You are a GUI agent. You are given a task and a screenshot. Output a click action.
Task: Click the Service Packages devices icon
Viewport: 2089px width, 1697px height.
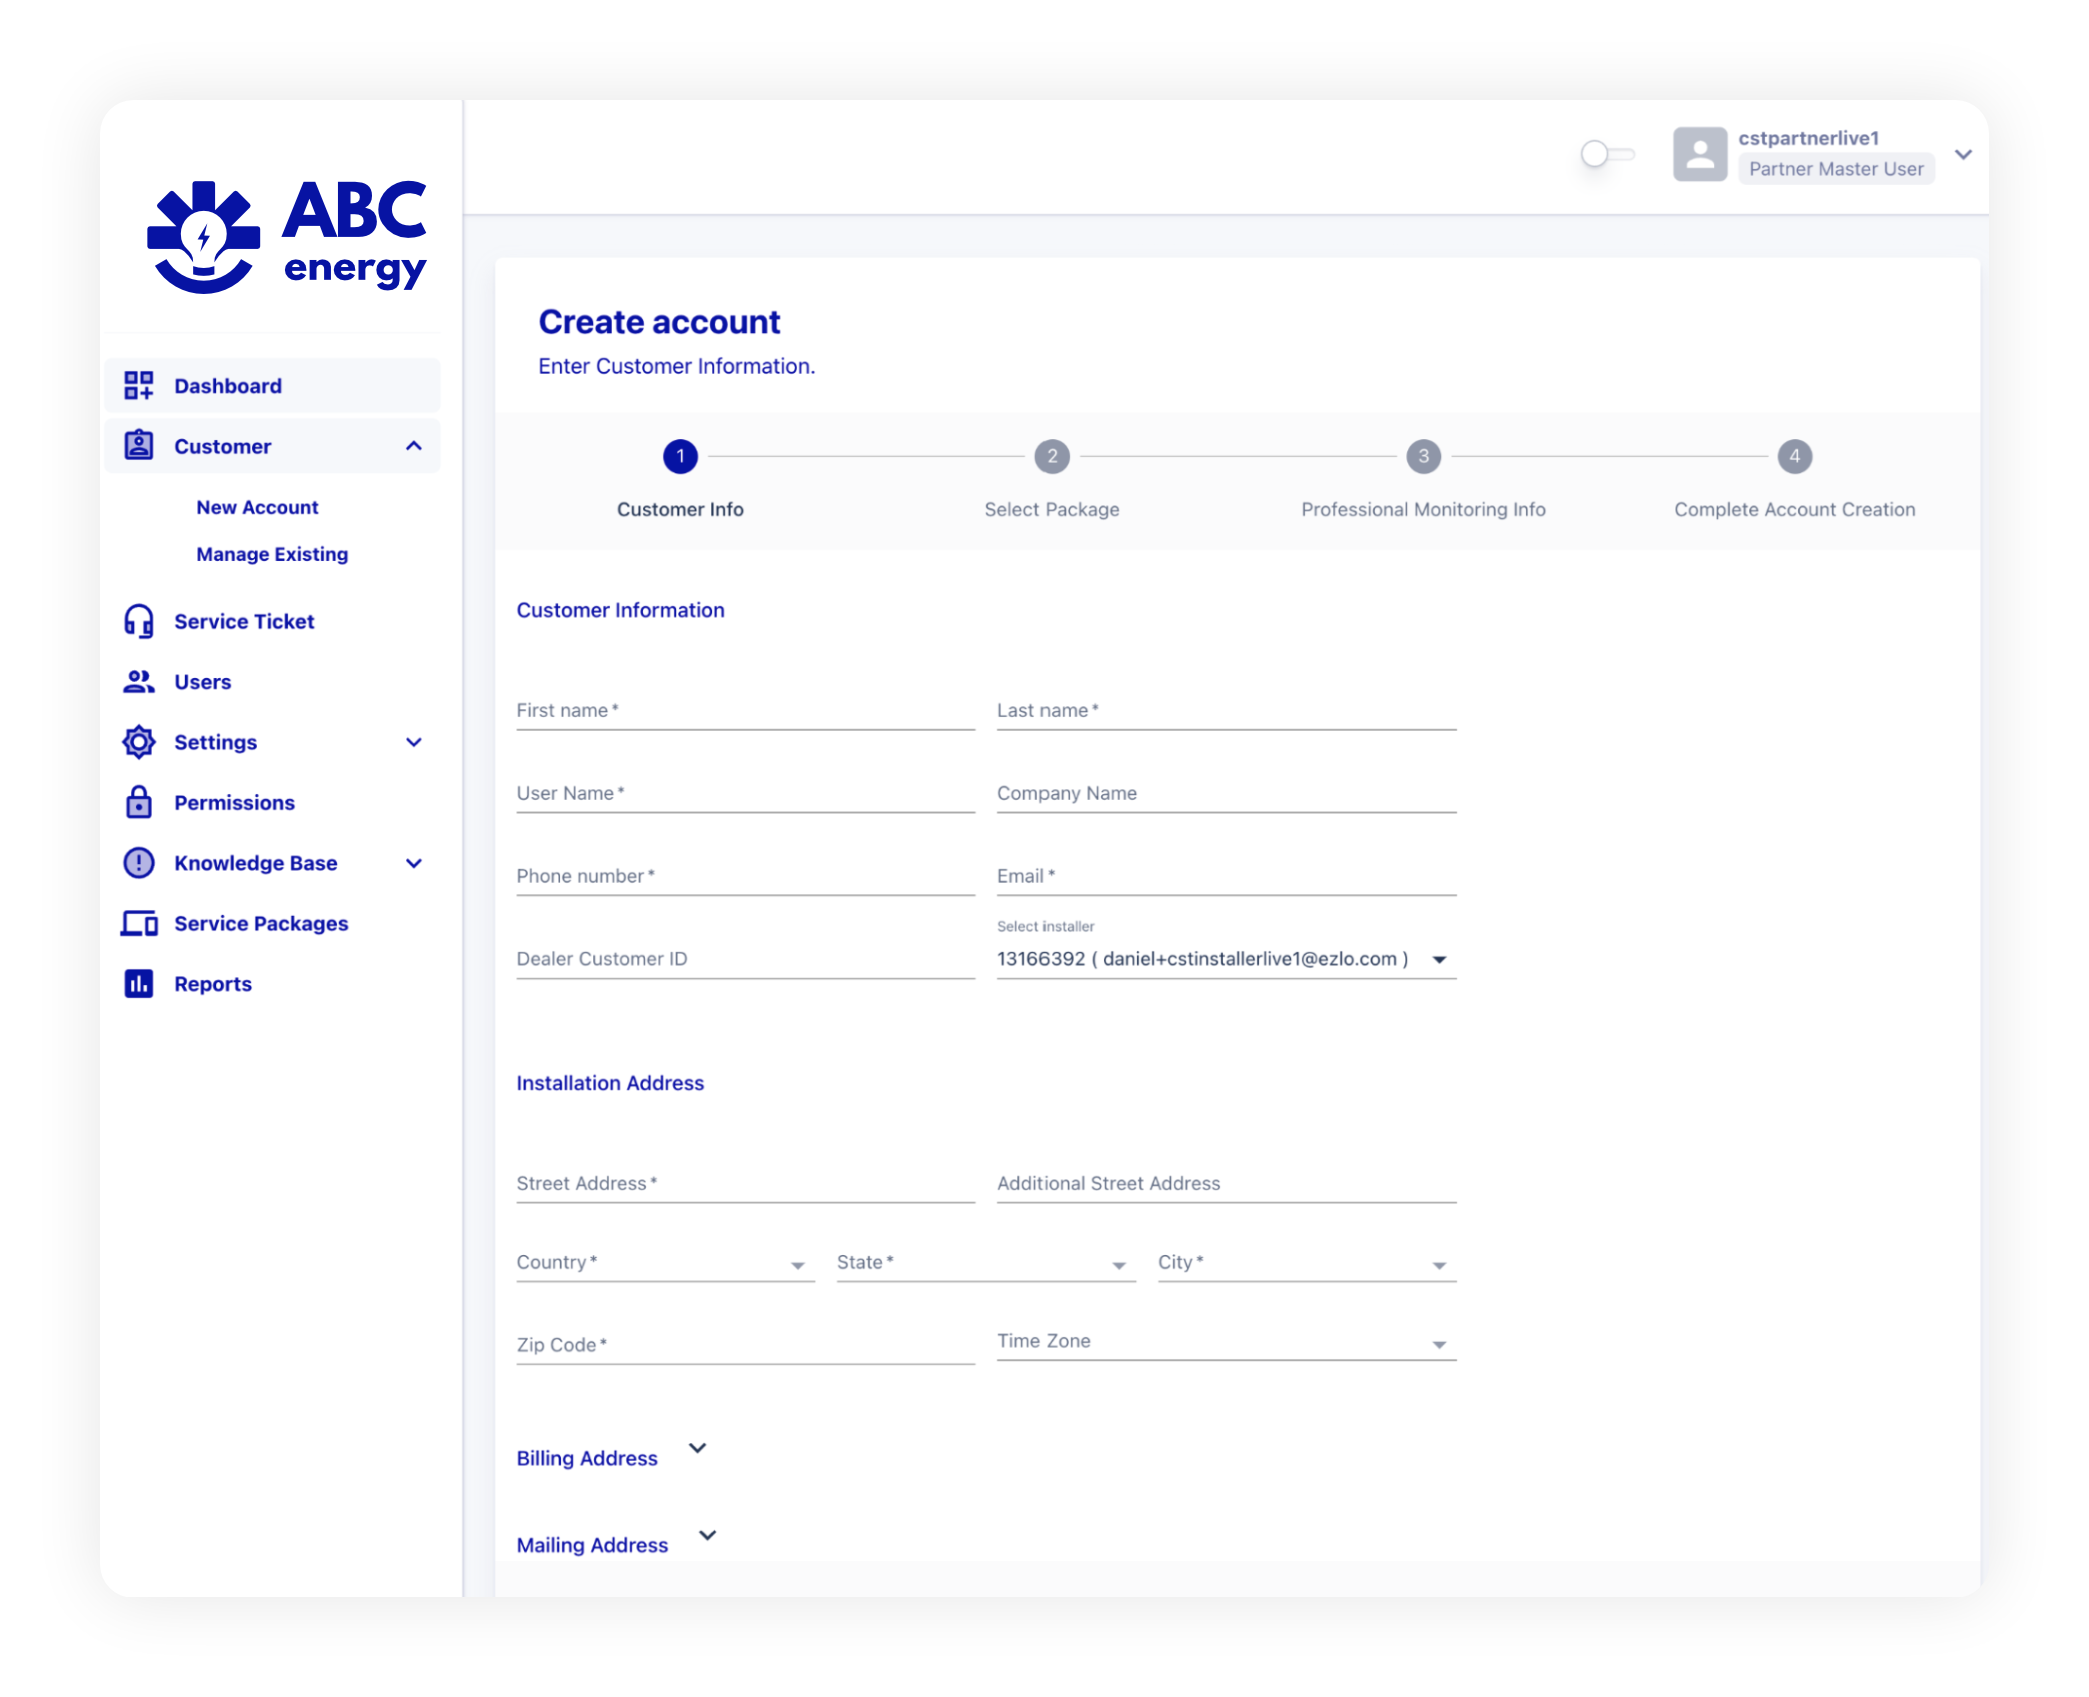[139, 923]
